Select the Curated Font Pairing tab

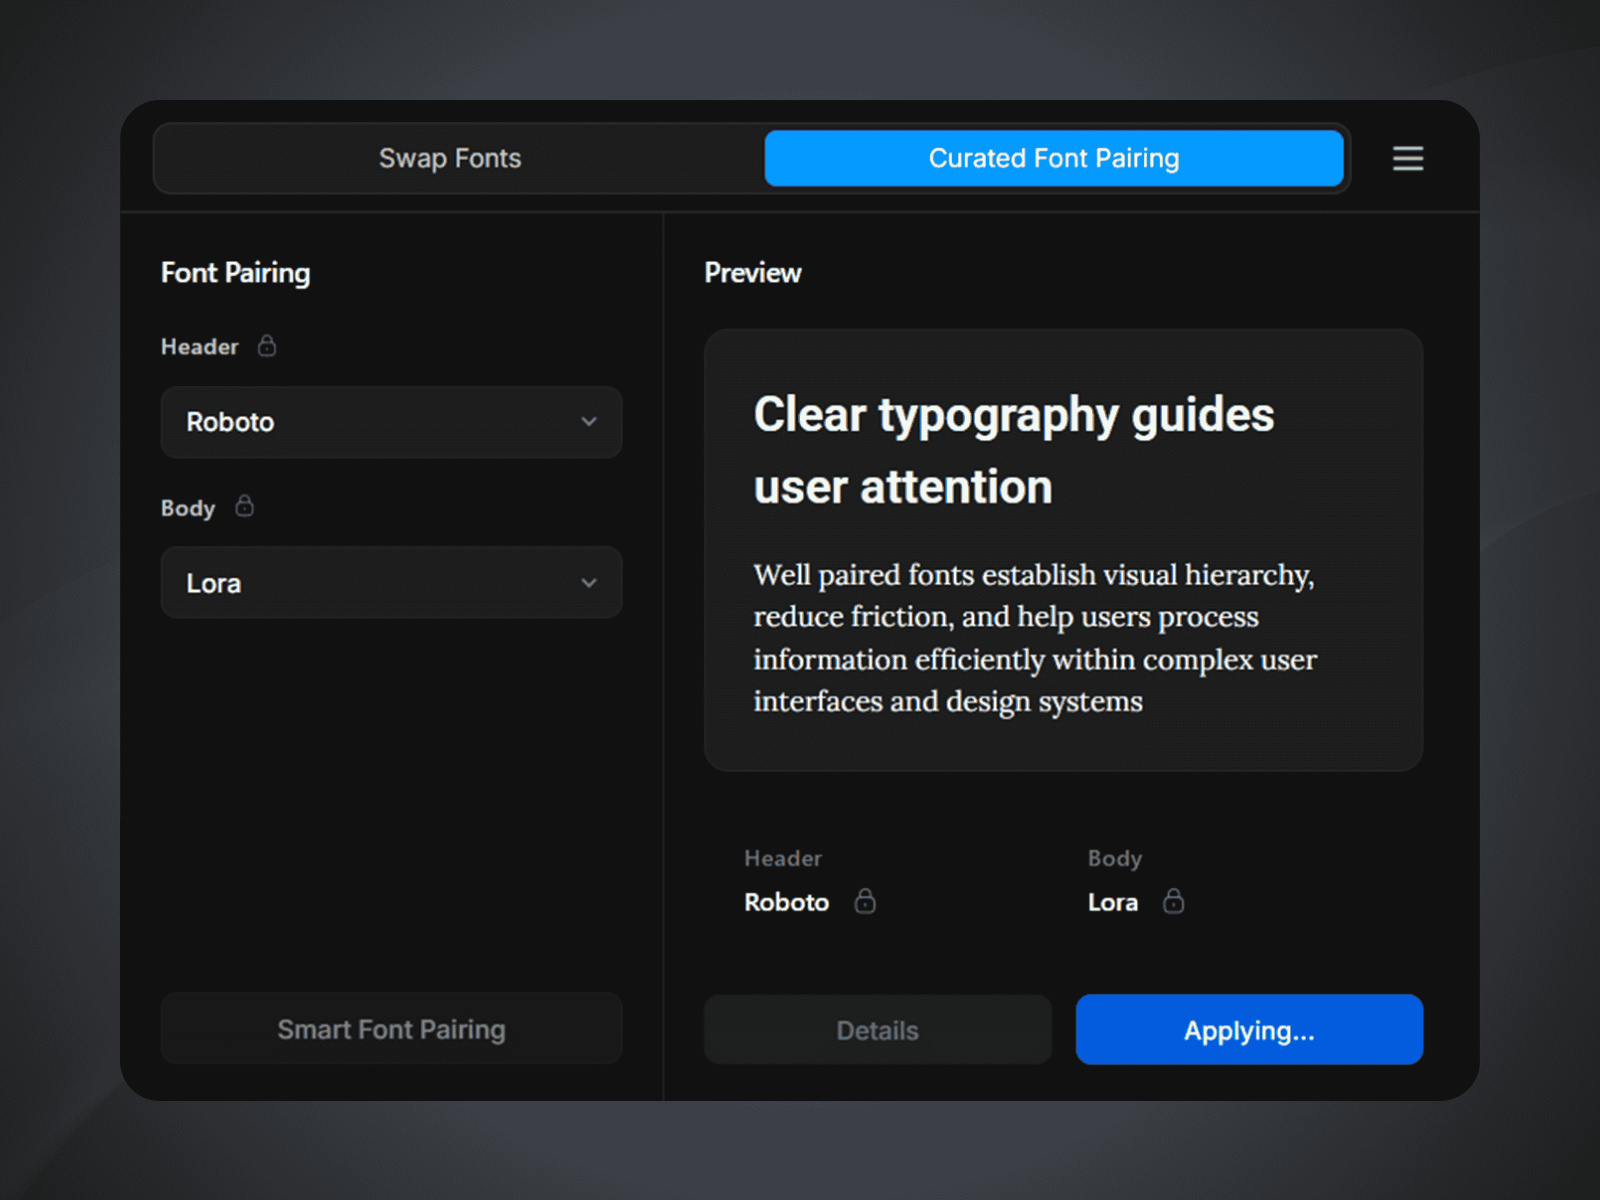click(1054, 158)
